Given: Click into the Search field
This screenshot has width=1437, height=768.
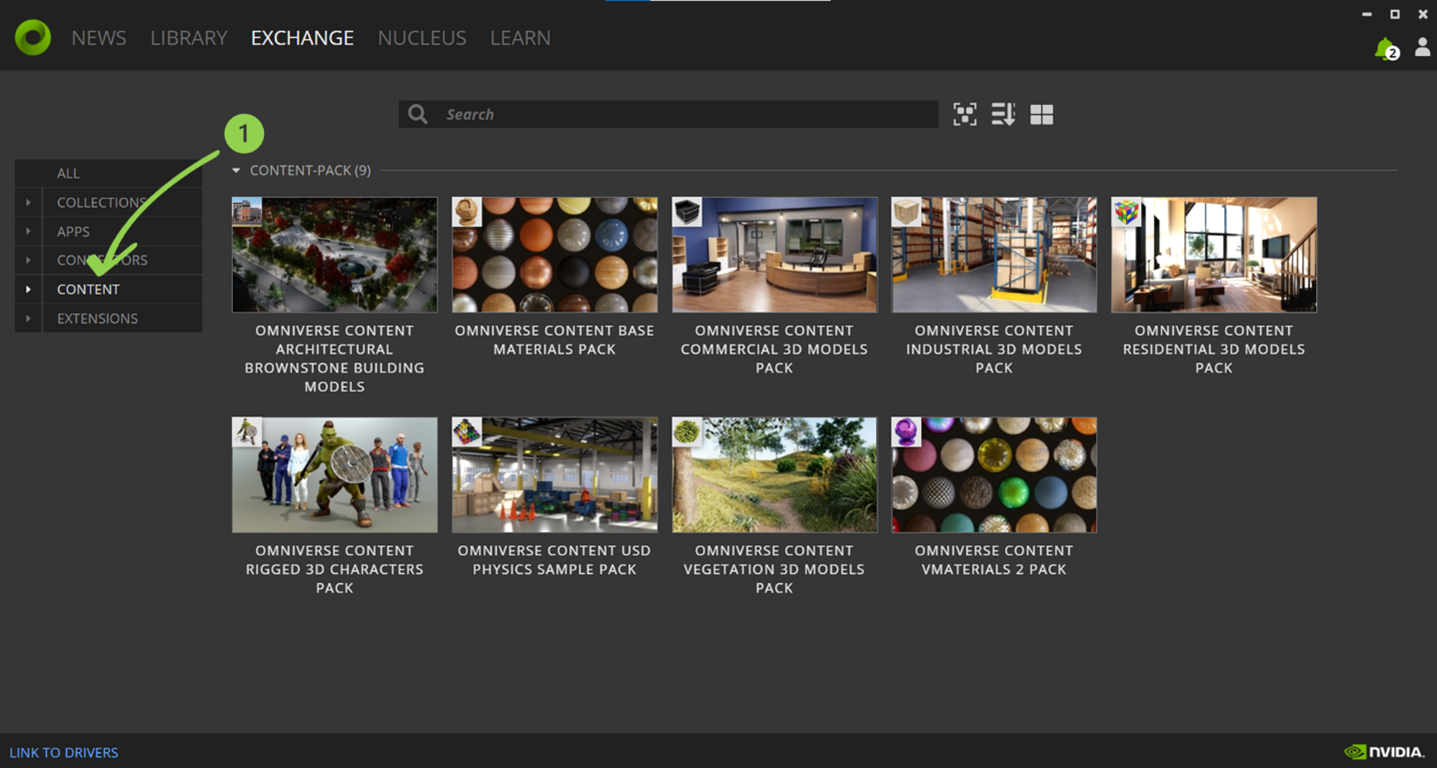Looking at the screenshot, I should pyautogui.click(x=668, y=114).
